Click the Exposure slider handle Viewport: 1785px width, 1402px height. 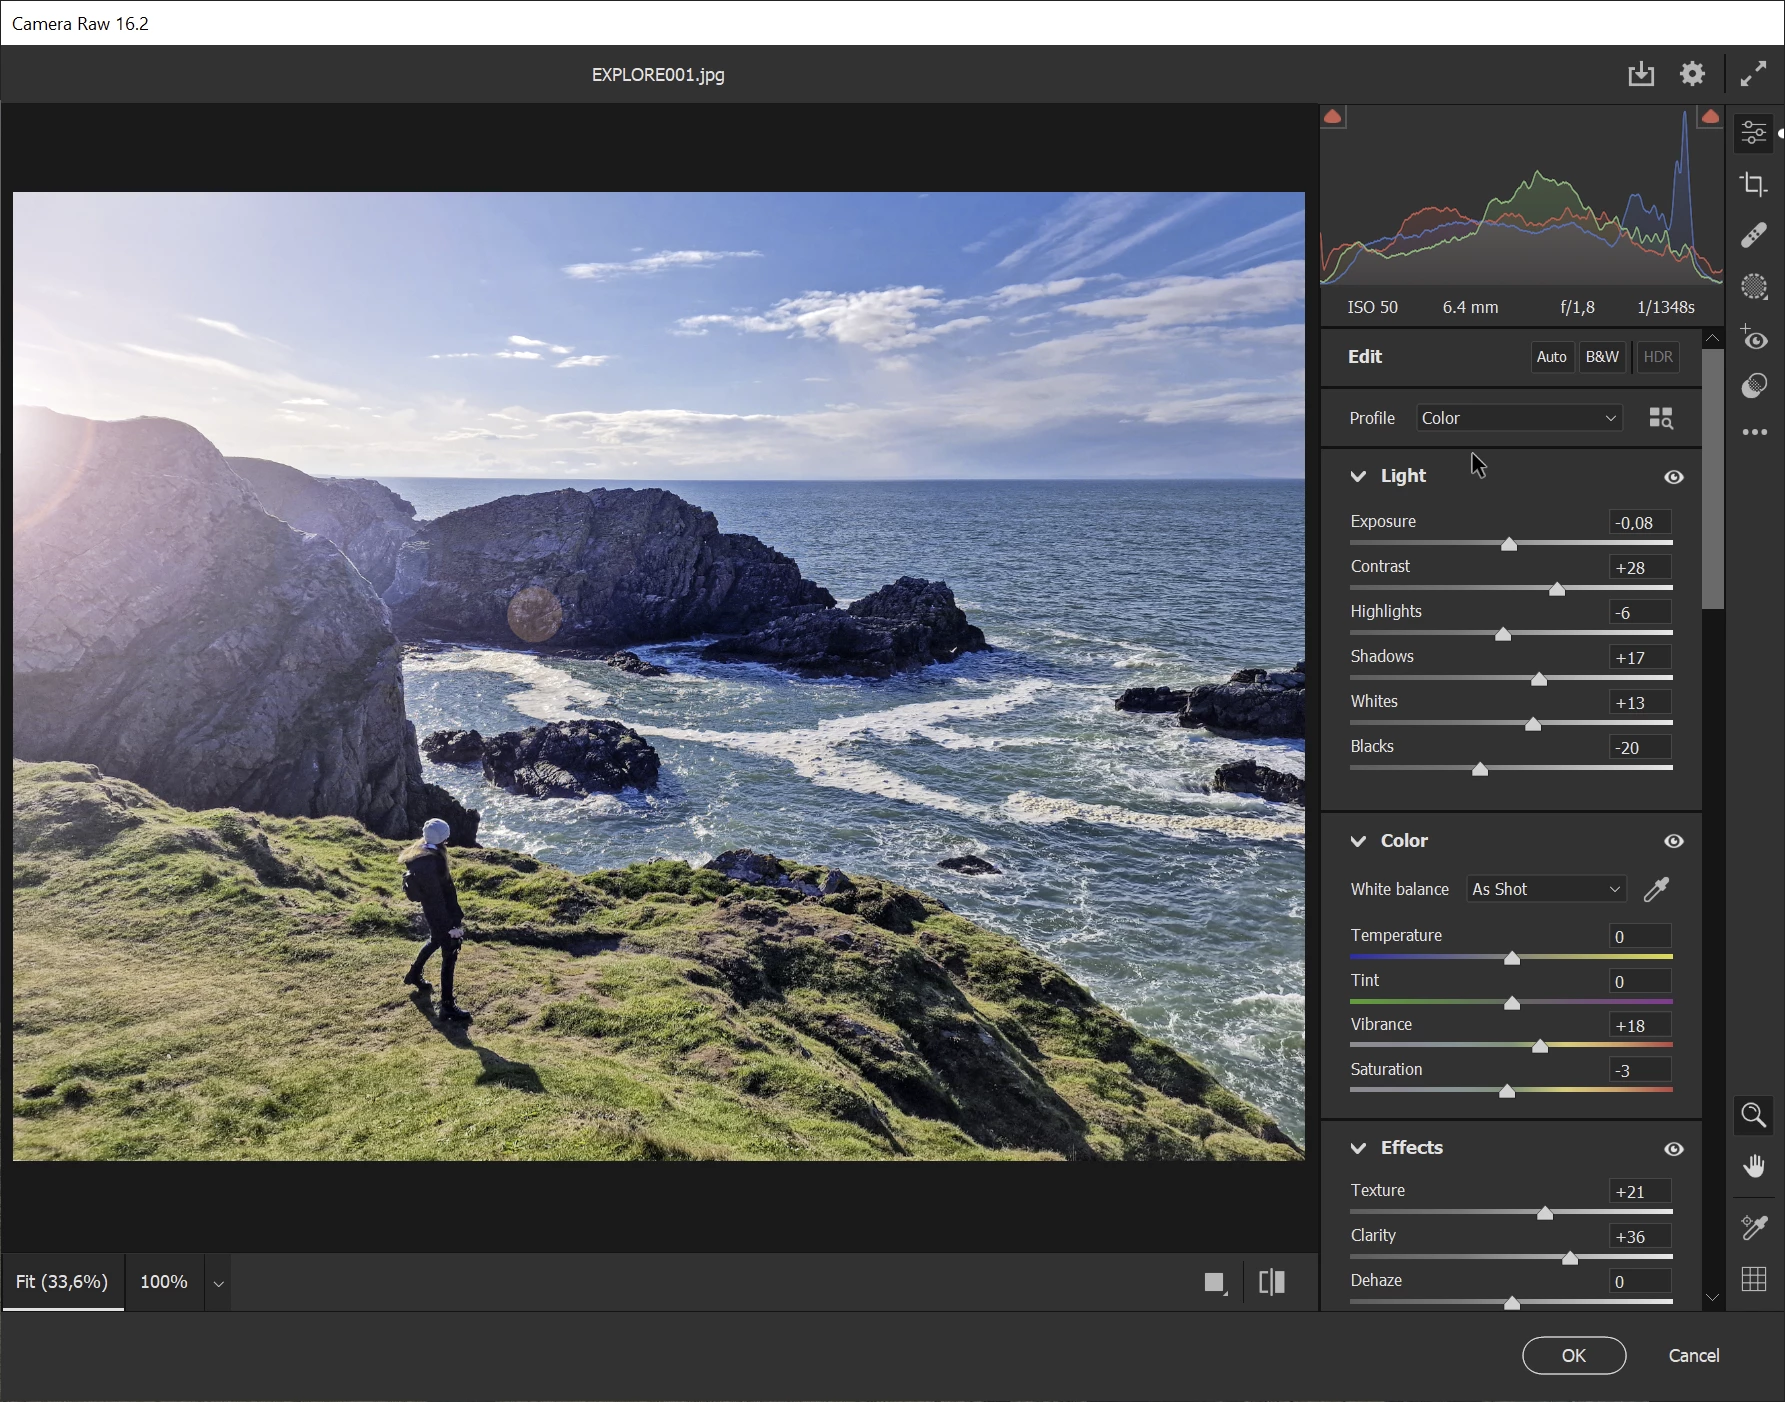point(1509,545)
